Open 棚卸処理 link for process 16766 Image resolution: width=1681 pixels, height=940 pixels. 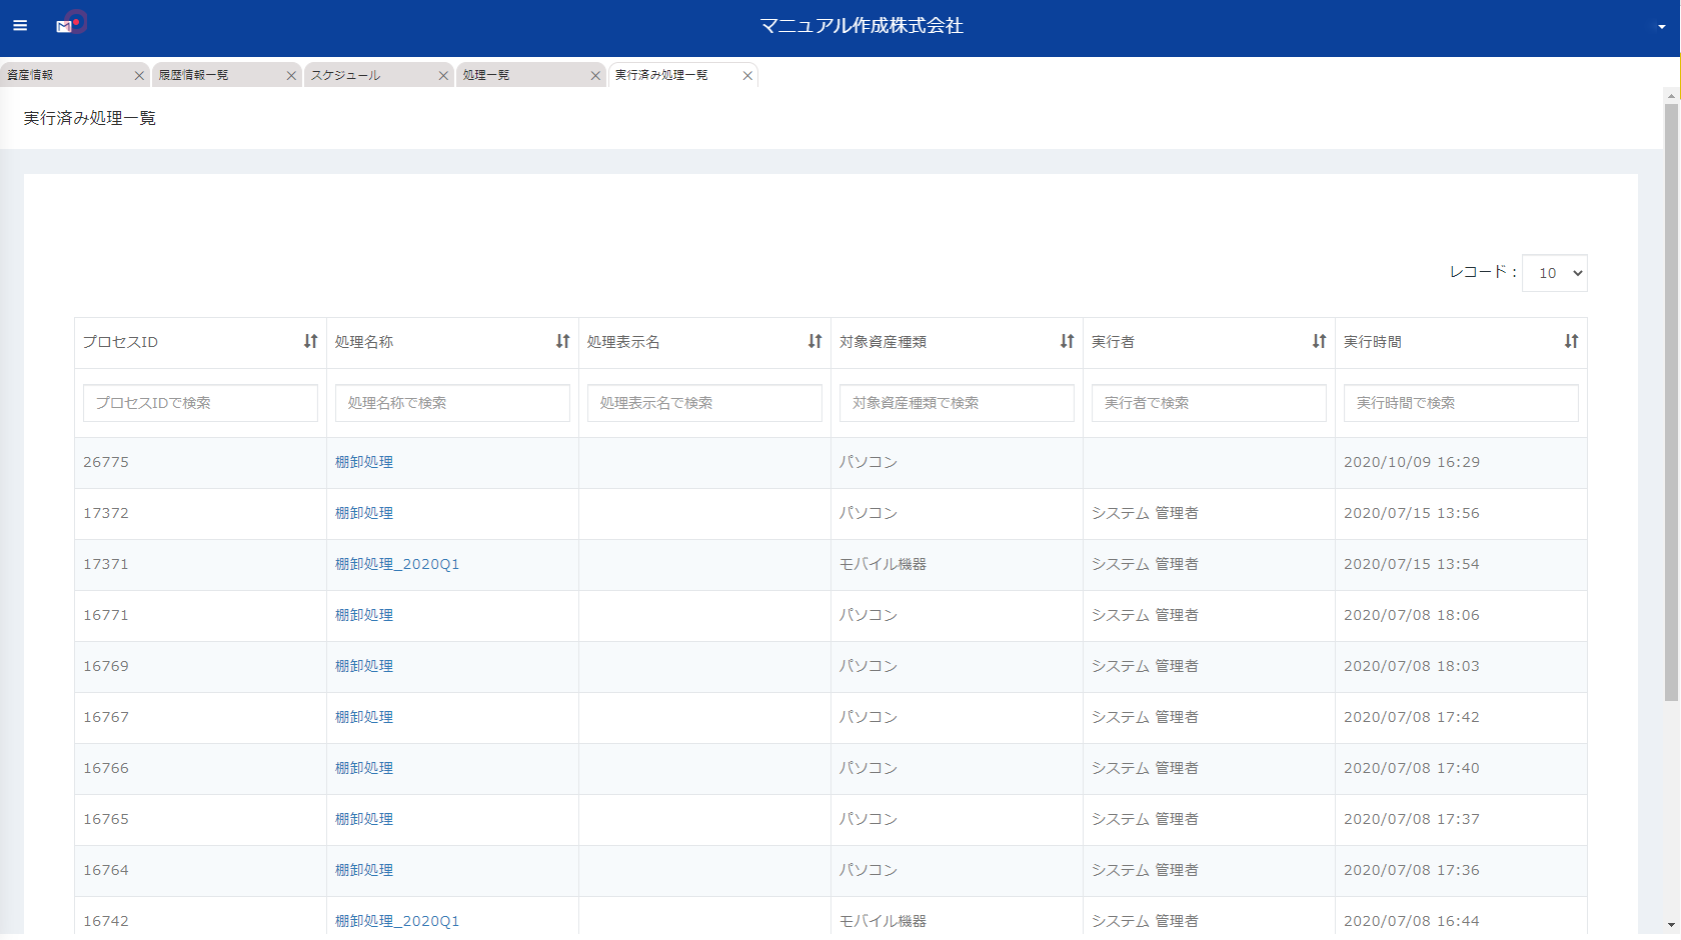point(364,768)
